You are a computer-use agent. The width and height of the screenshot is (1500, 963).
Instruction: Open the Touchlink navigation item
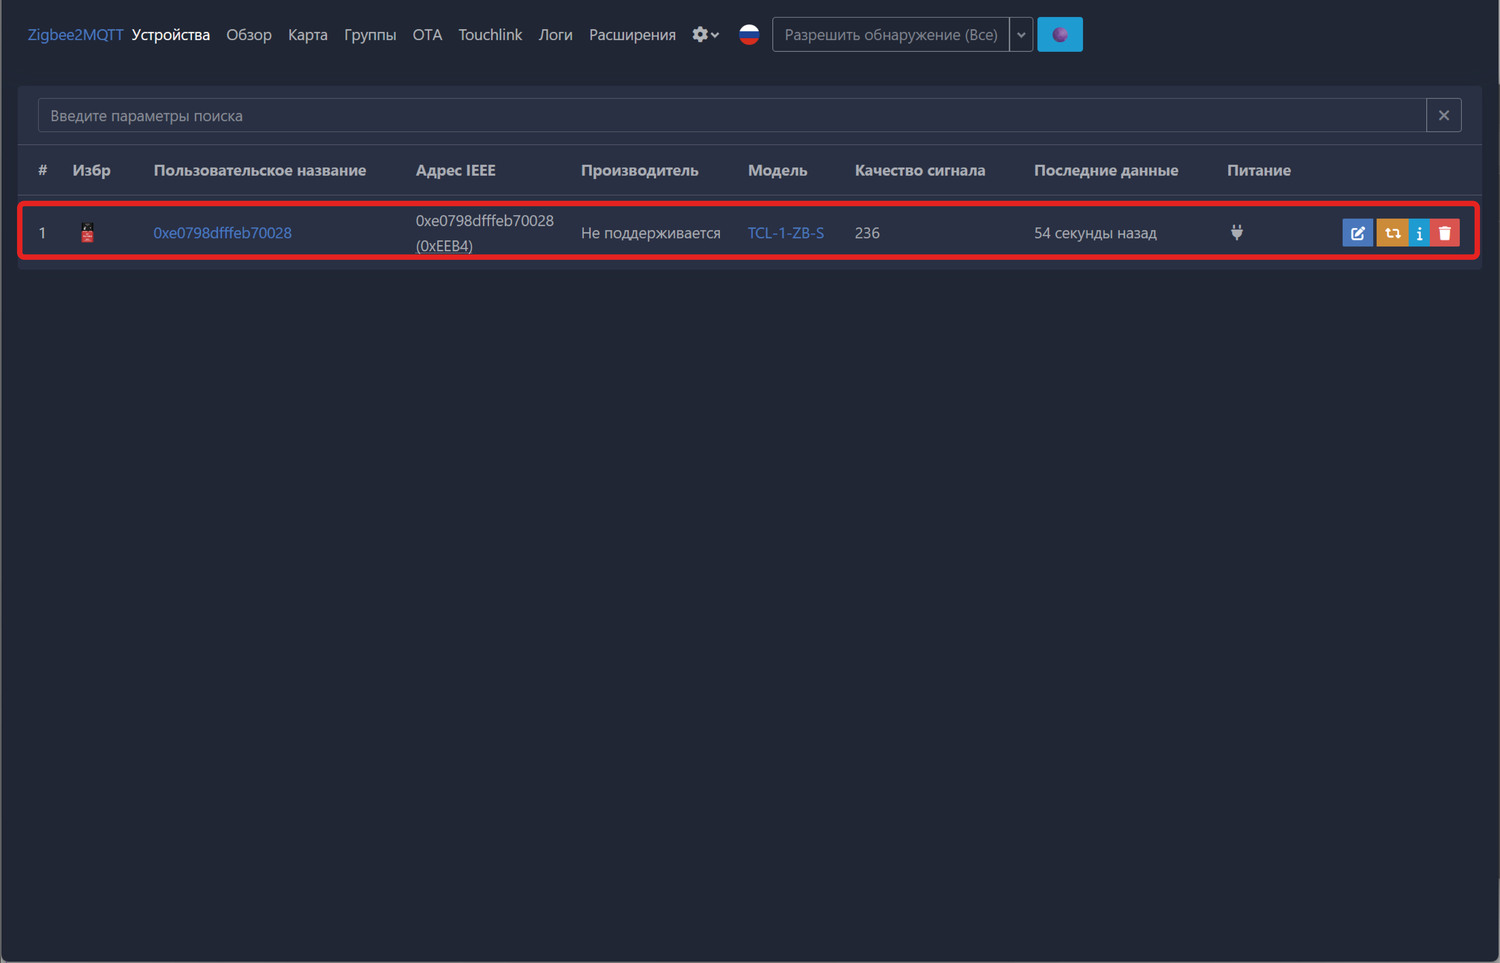[x=490, y=35]
